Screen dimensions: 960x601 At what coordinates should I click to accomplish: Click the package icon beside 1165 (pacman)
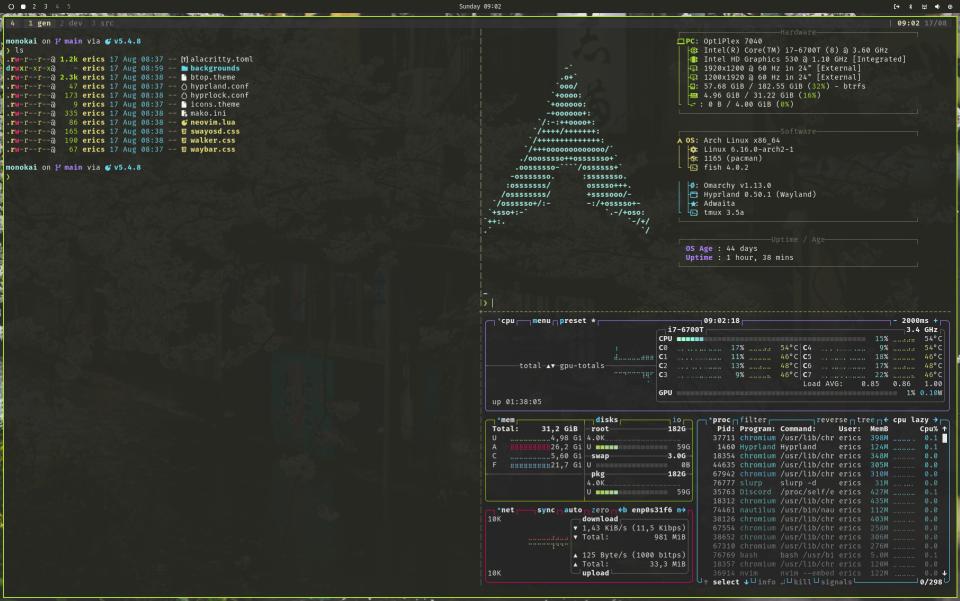694,159
